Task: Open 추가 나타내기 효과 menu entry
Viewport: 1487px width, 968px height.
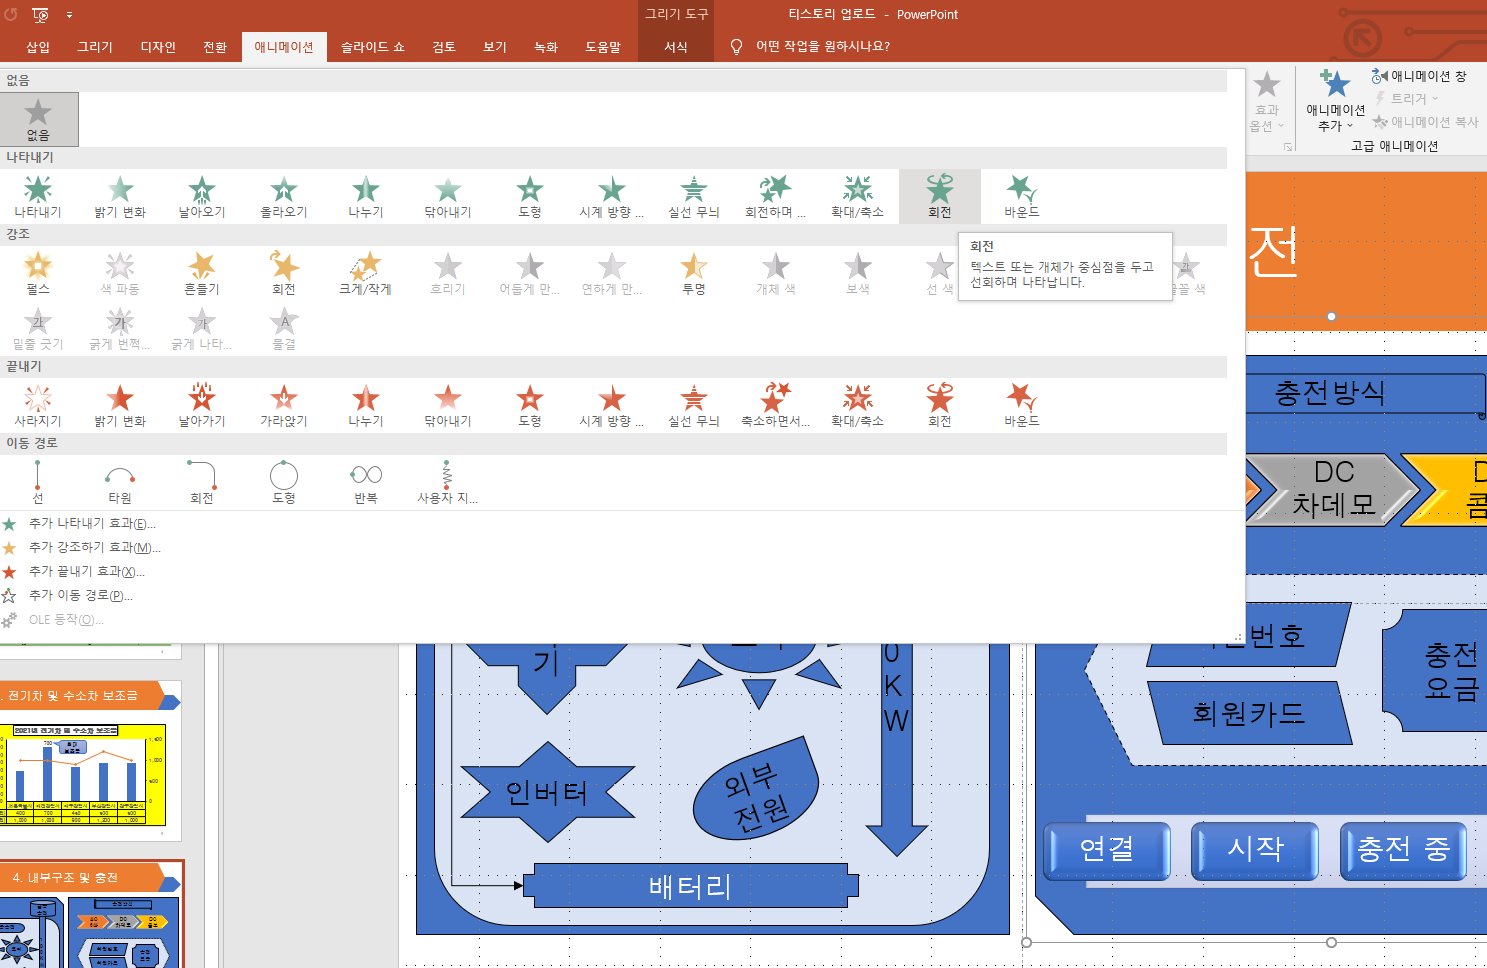Action: [x=92, y=524]
